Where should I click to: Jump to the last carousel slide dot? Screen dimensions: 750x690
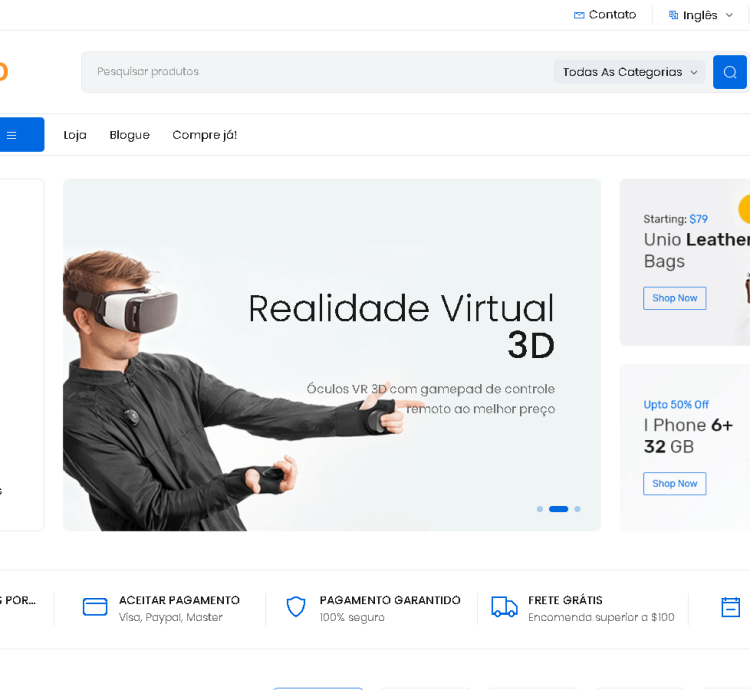(577, 509)
